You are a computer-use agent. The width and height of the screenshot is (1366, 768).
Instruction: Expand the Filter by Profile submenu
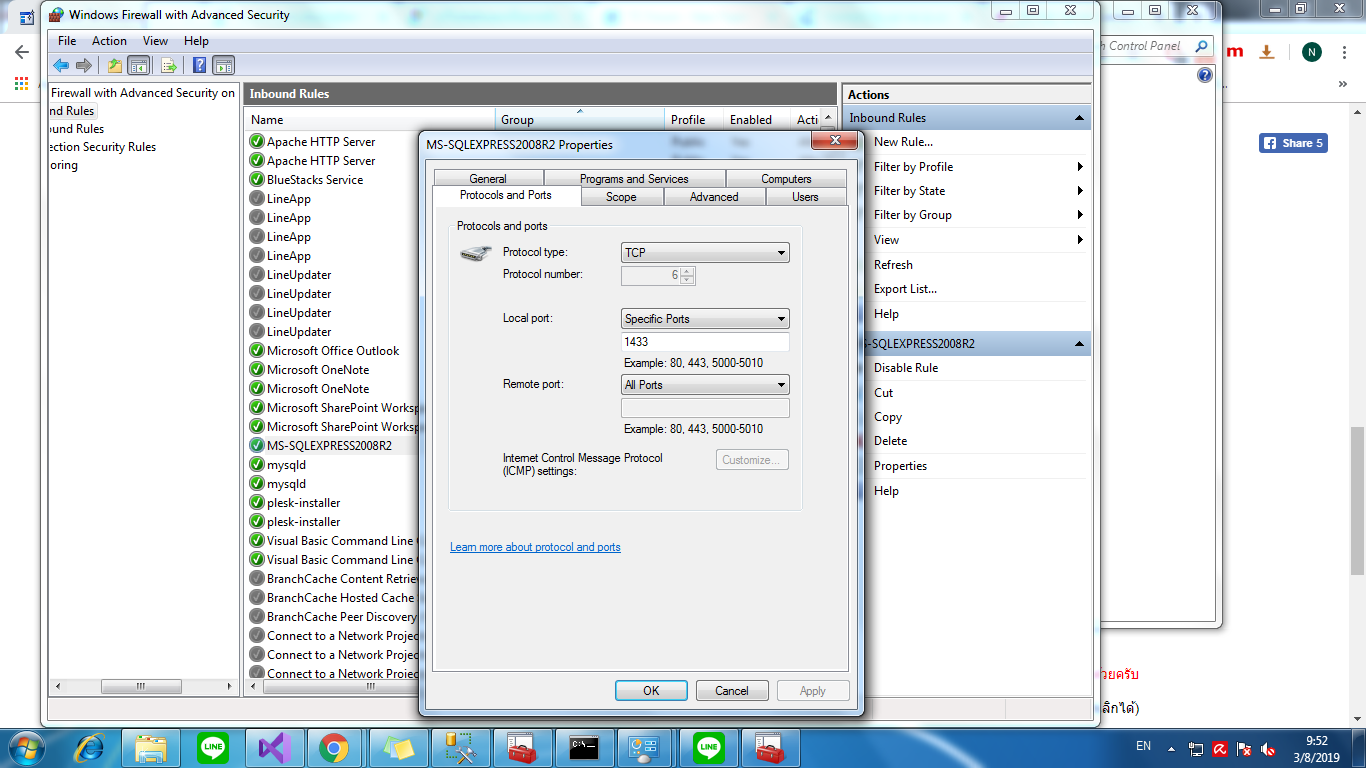tap(1081, 167)
